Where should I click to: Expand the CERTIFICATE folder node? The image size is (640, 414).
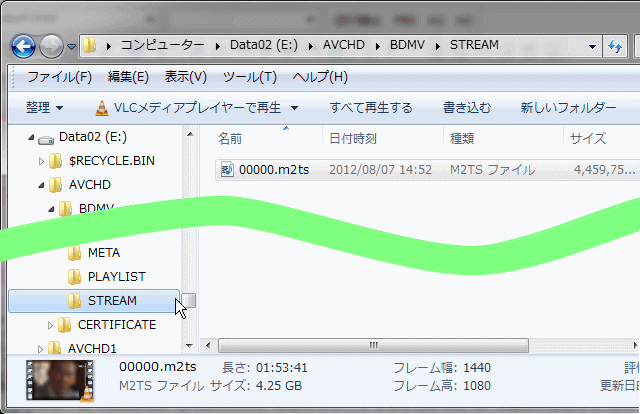click(x=52, y=325)
